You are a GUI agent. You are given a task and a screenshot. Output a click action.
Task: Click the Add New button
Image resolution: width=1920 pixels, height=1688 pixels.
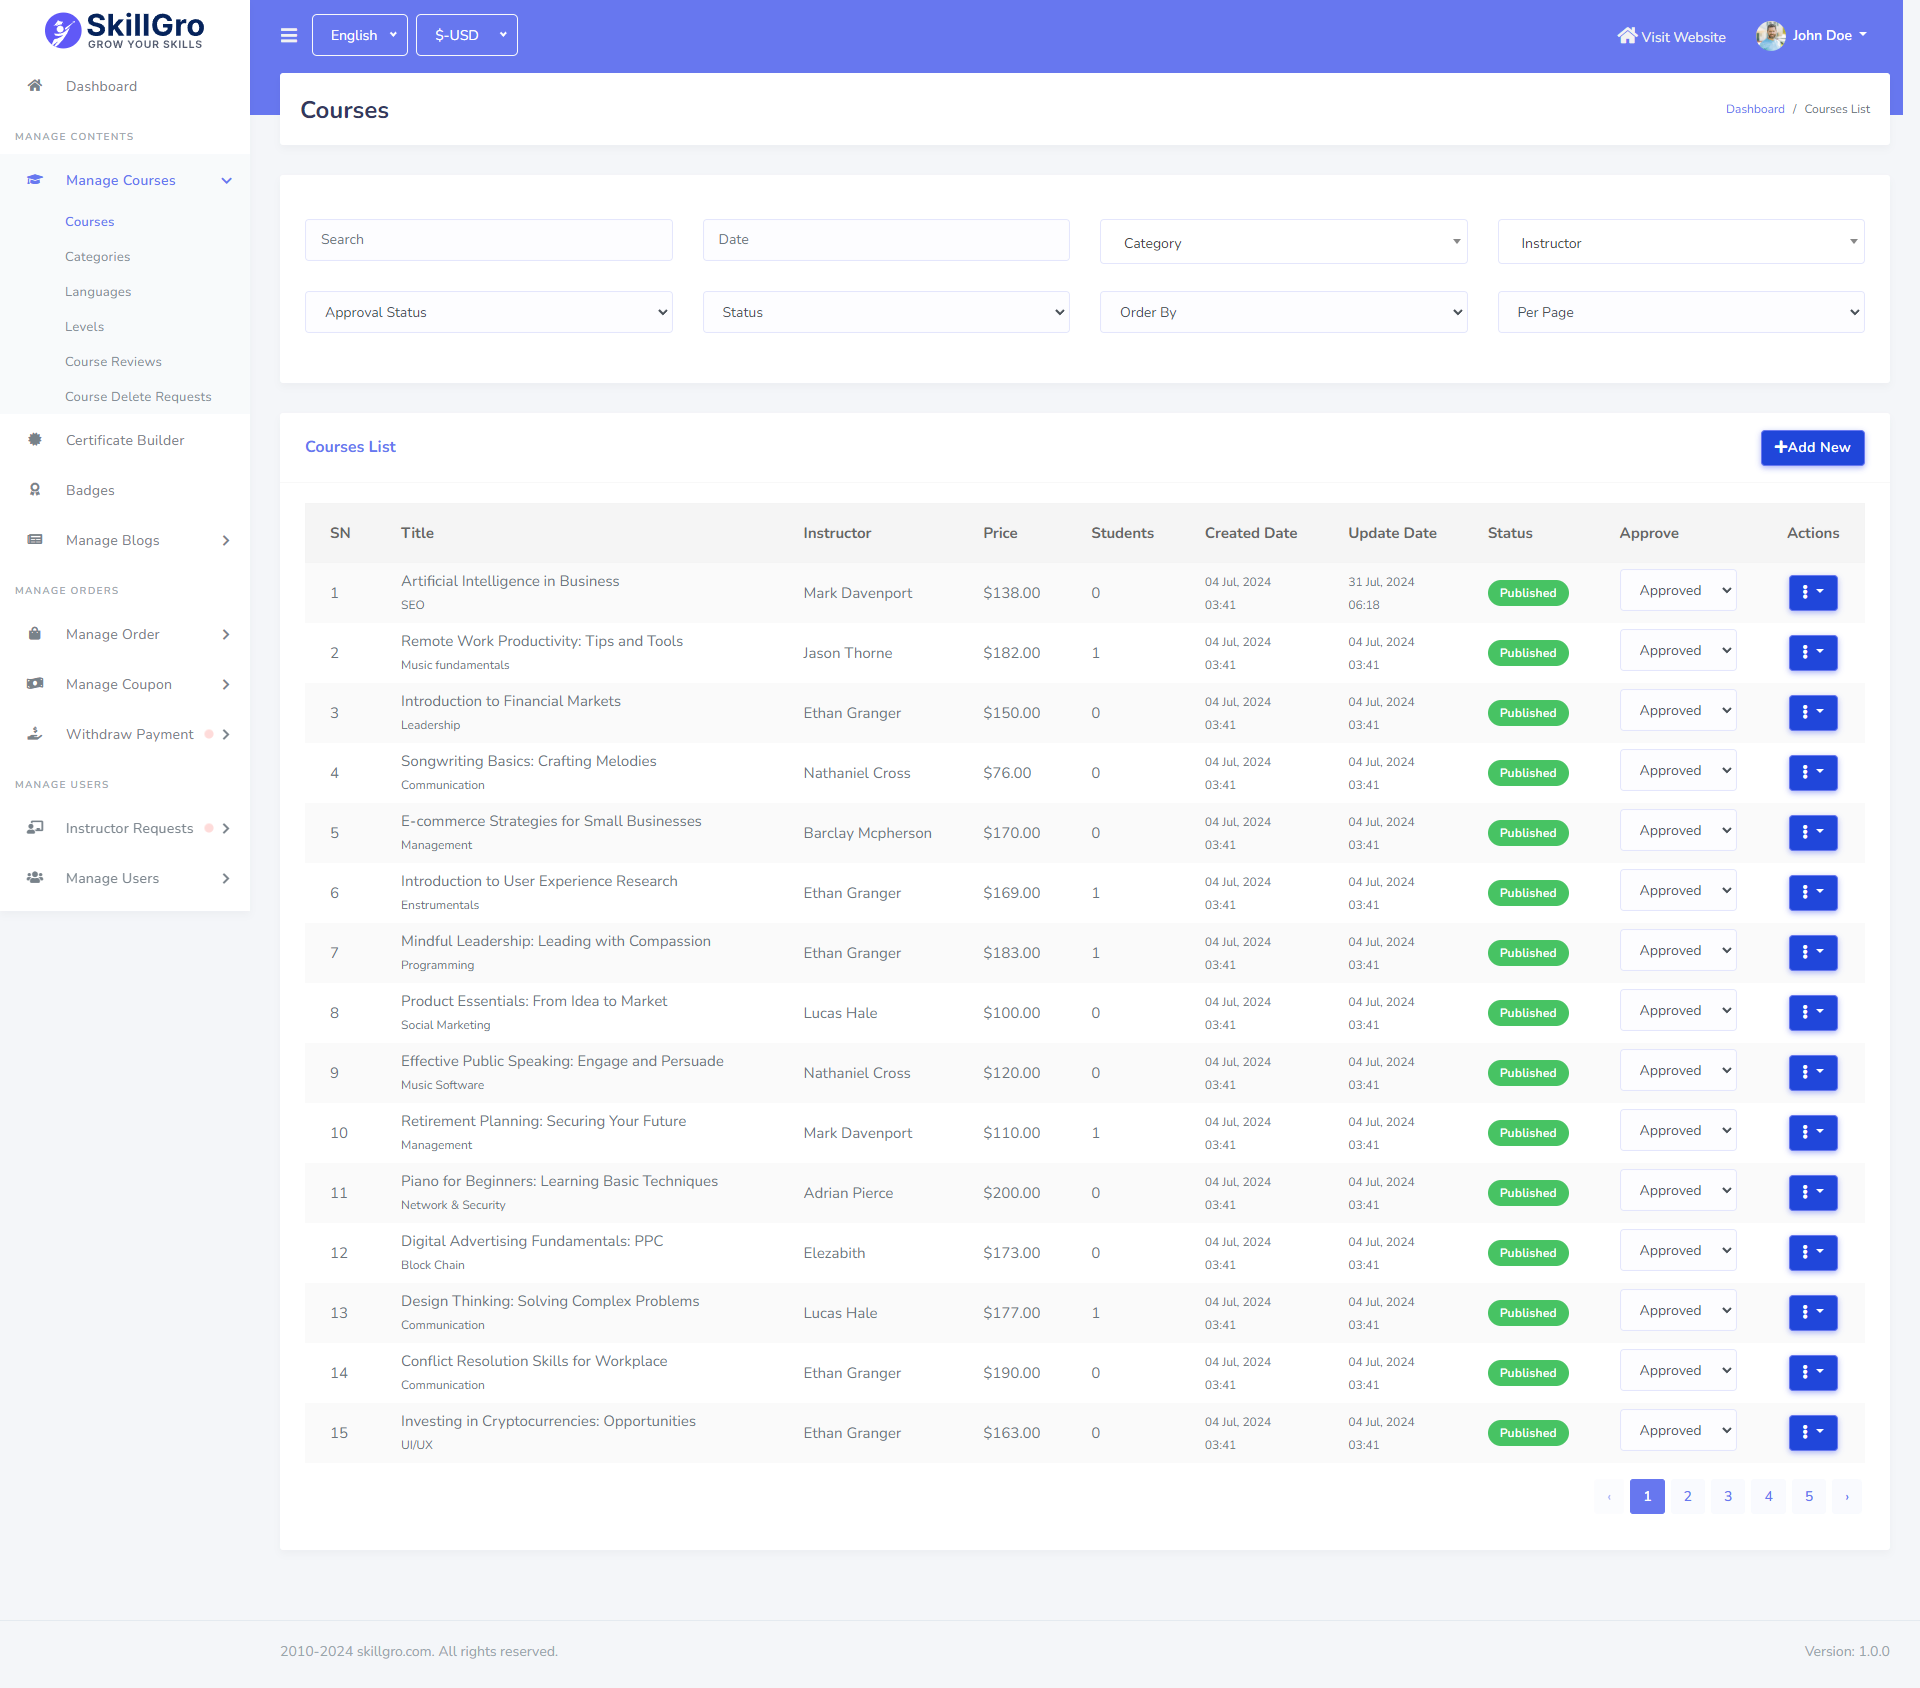tap(1811, 447)
